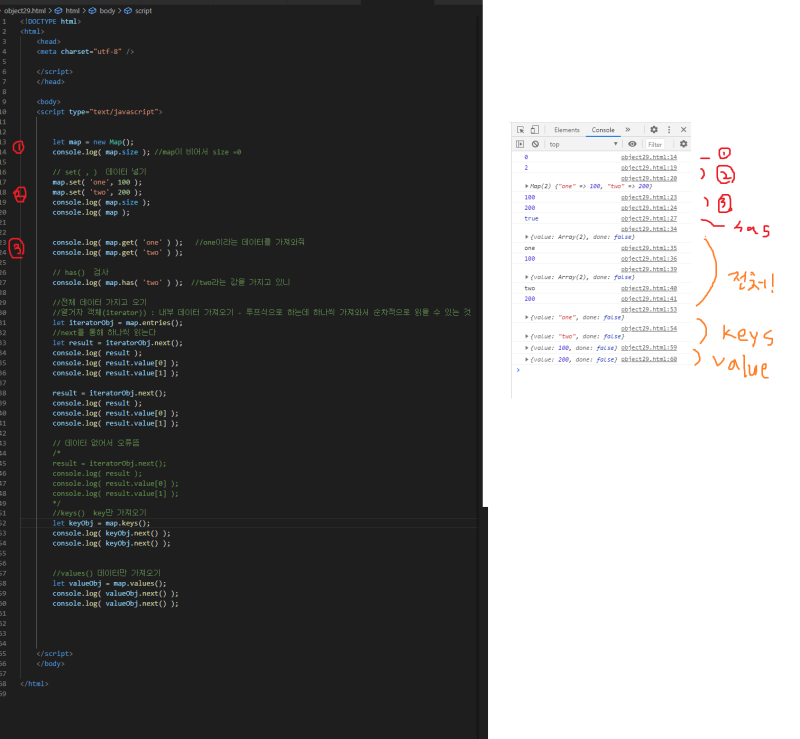Click code line 'let map = new Map();'

click(93, 142)
